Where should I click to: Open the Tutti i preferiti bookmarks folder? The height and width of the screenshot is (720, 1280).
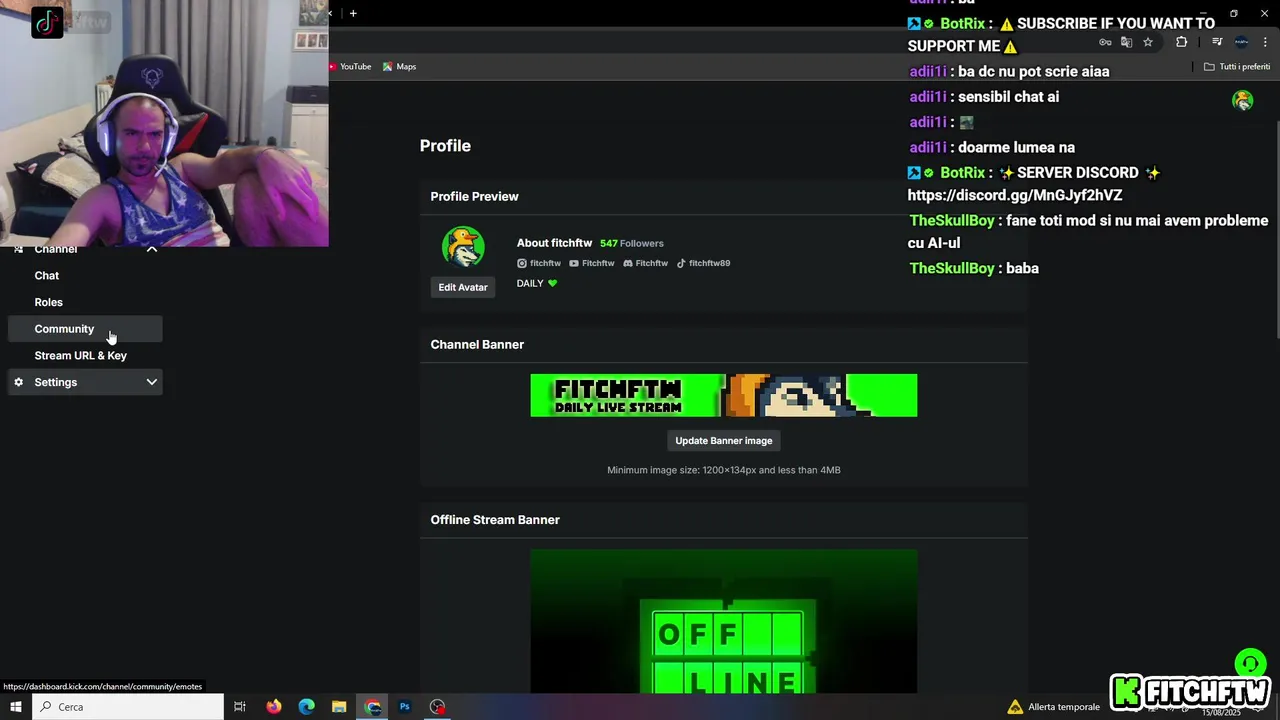(x=1237, y=67)
